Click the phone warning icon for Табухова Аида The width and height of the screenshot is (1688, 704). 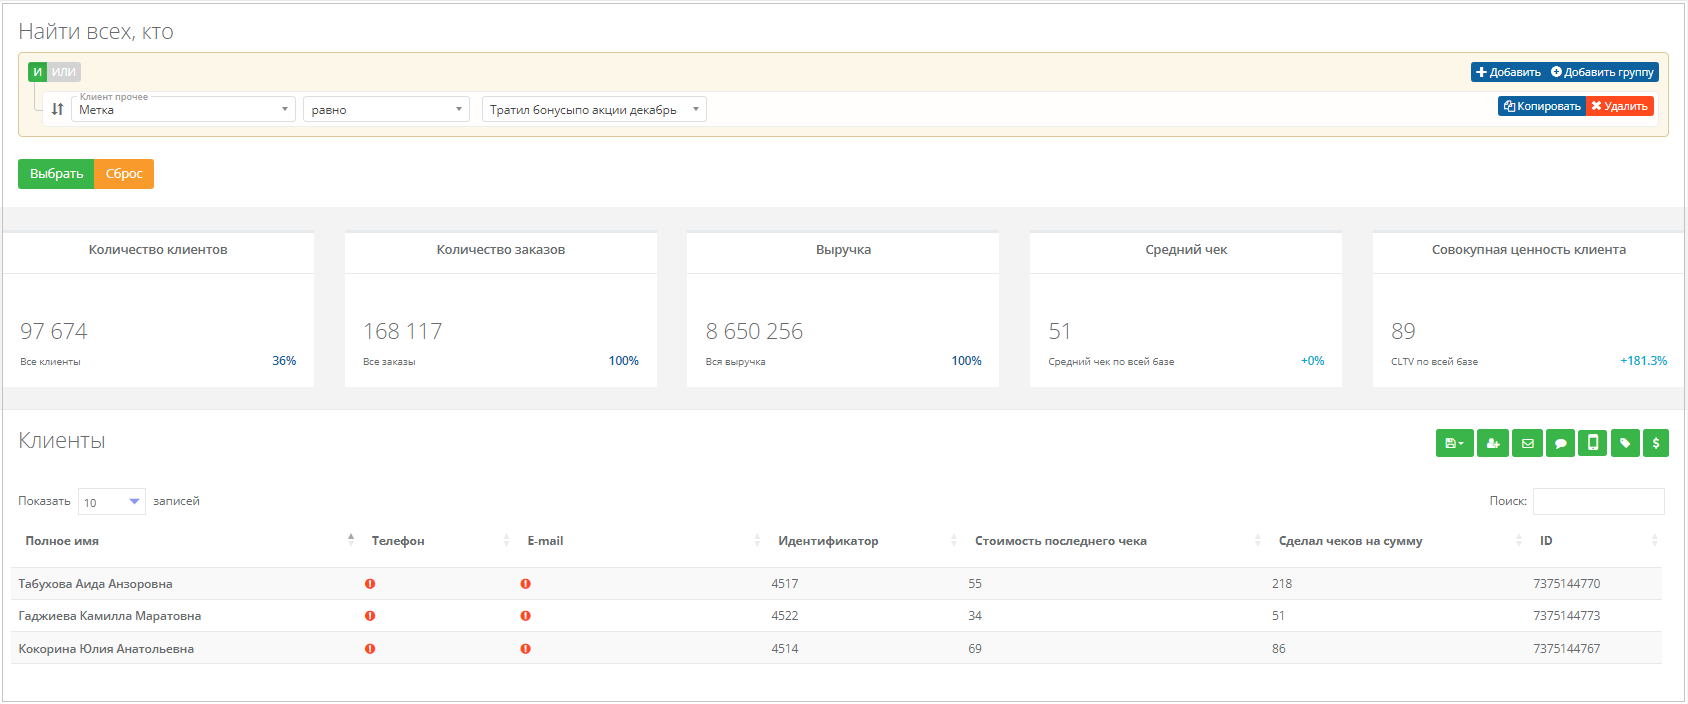pos(370,584)
